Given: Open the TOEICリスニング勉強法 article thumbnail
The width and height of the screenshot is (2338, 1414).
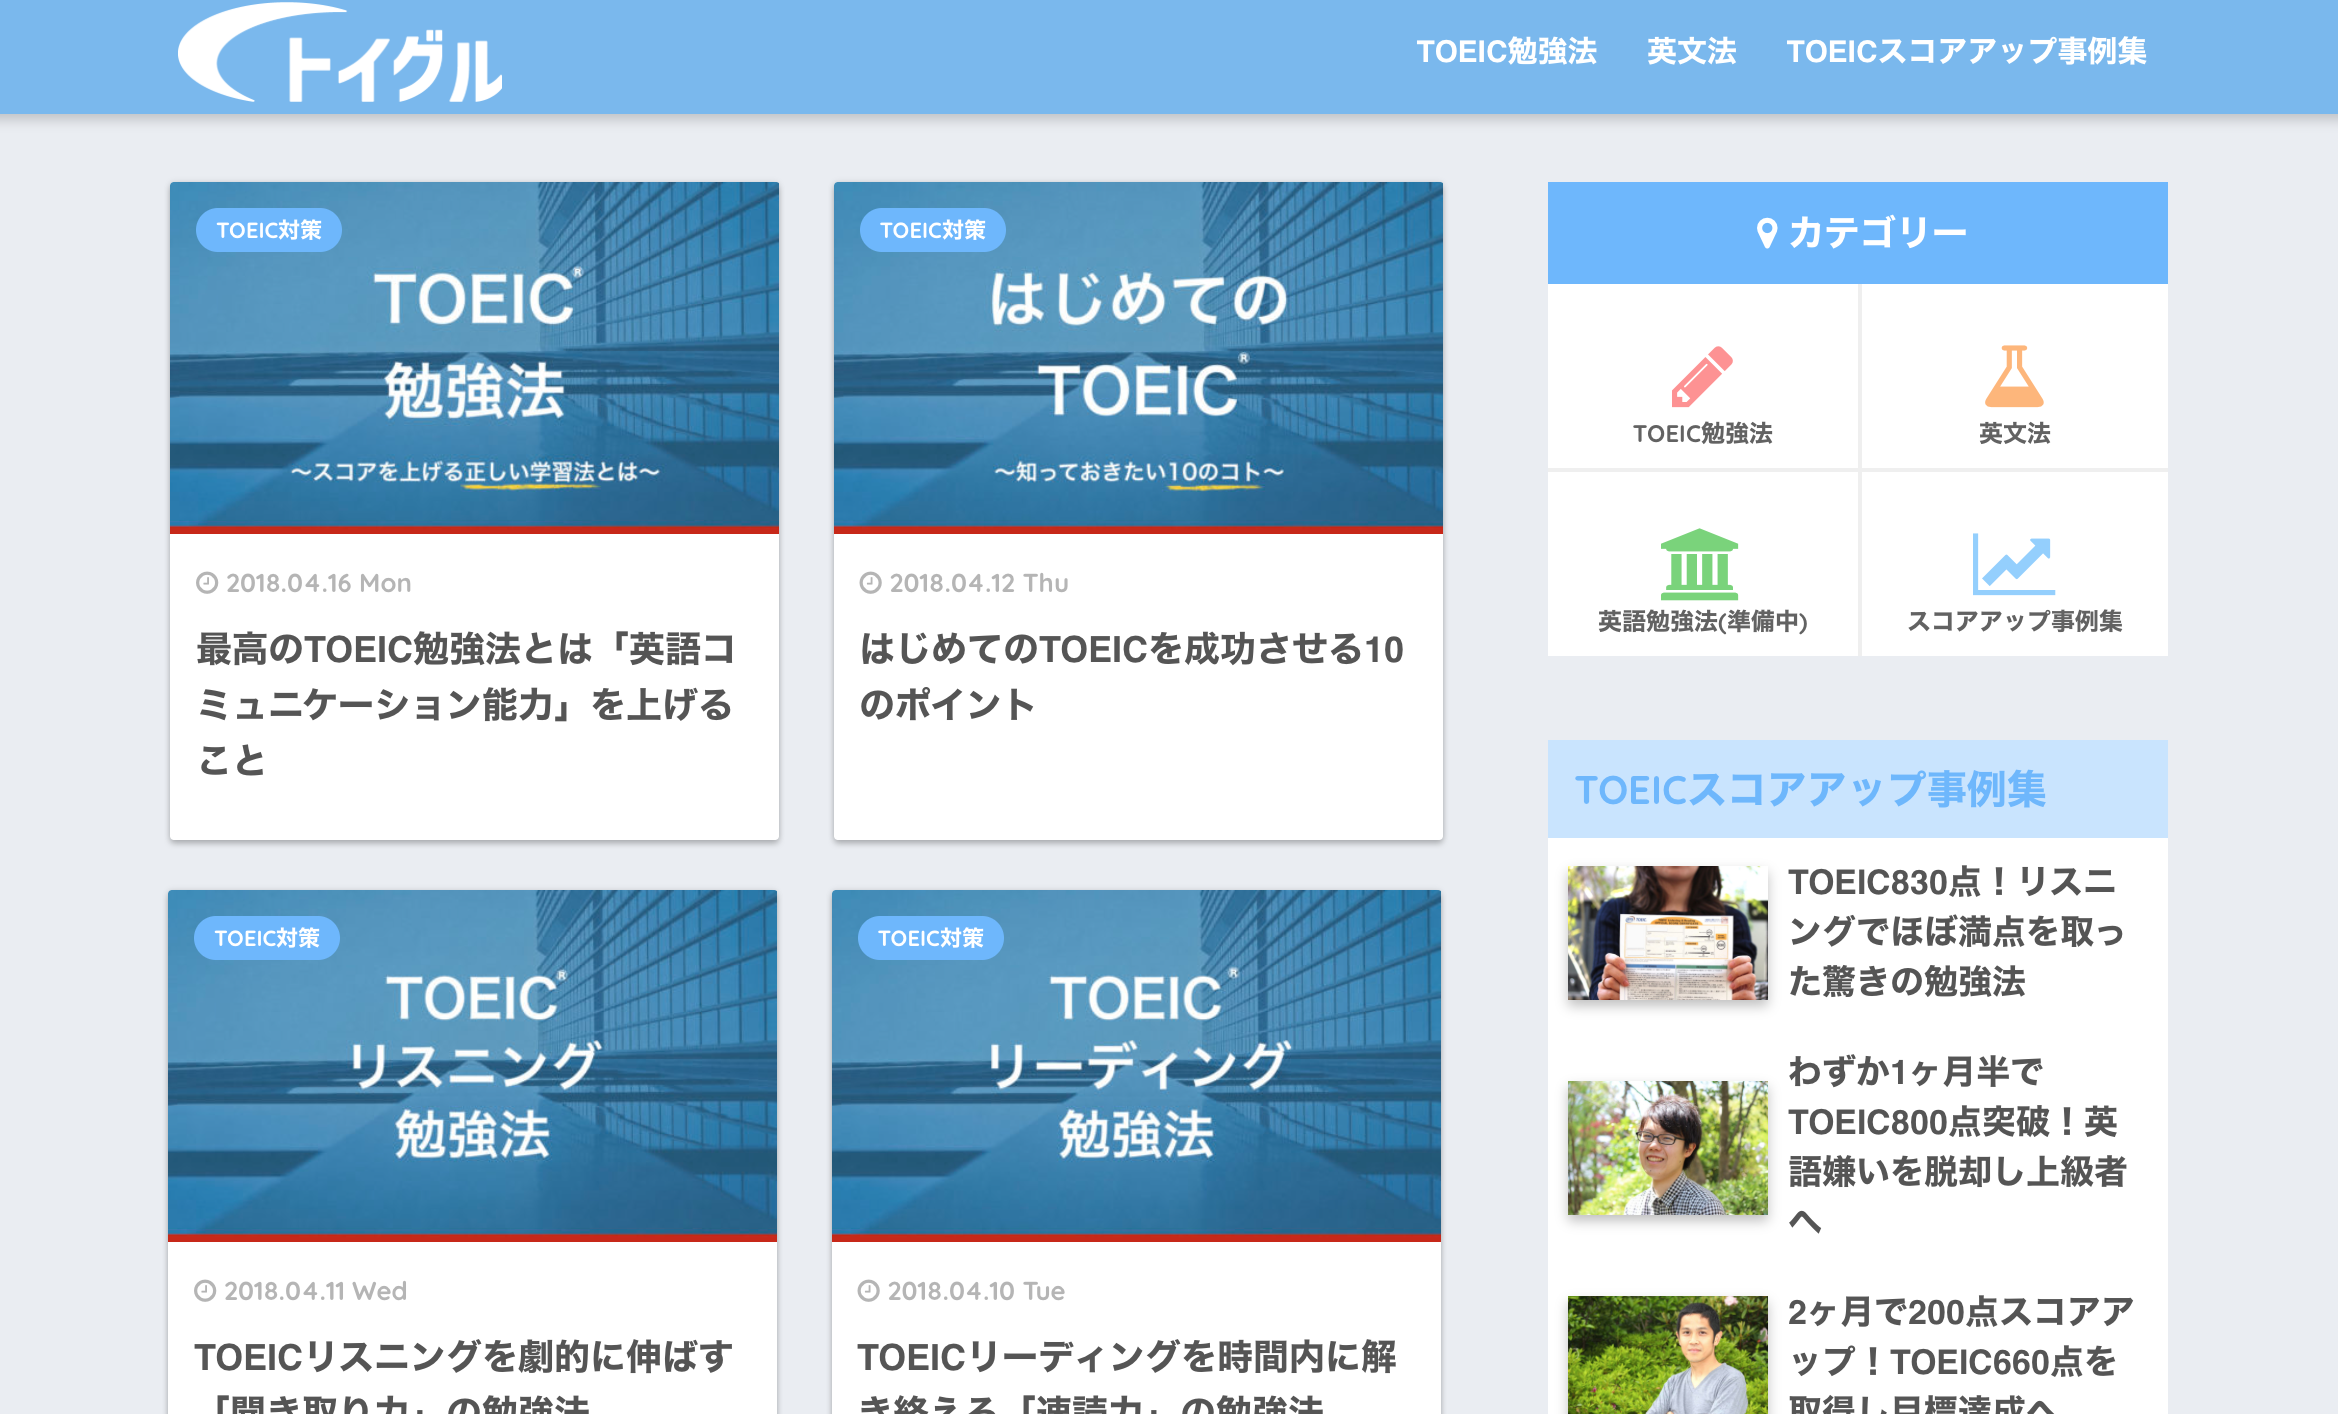Looking at the screenshot, I should click(x=472, y=1065).
